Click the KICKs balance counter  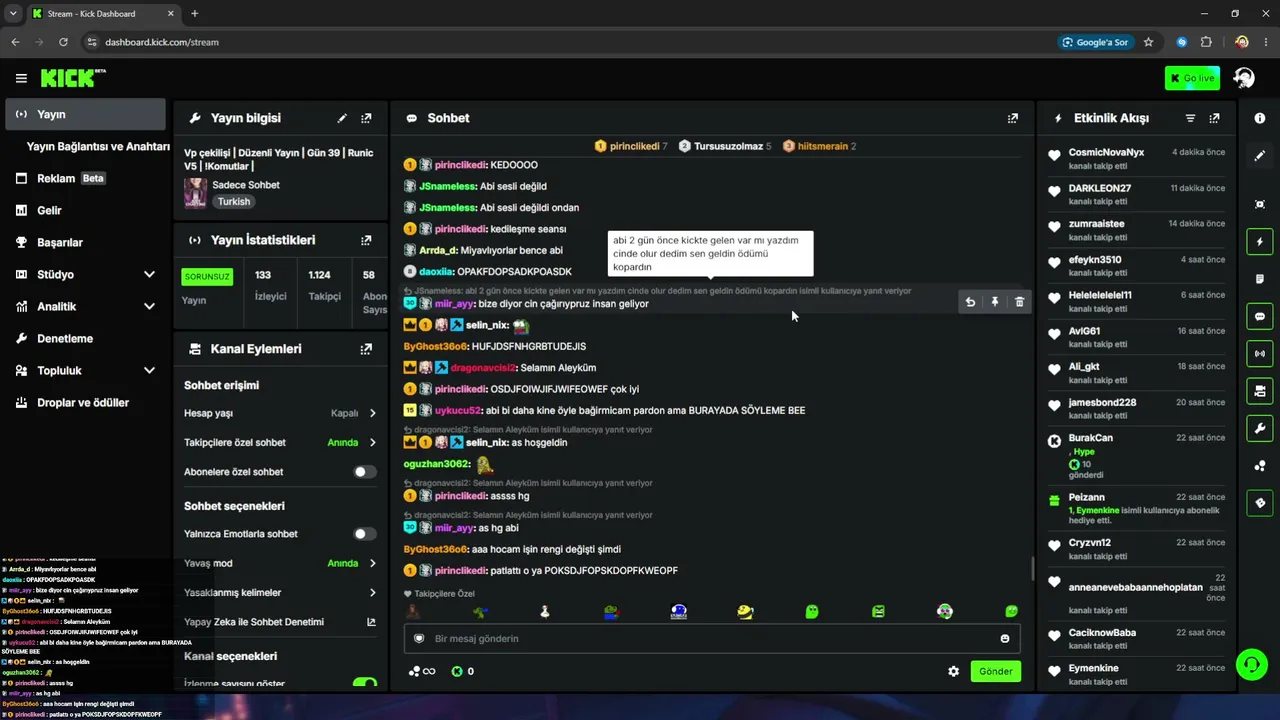click(463, 671)
